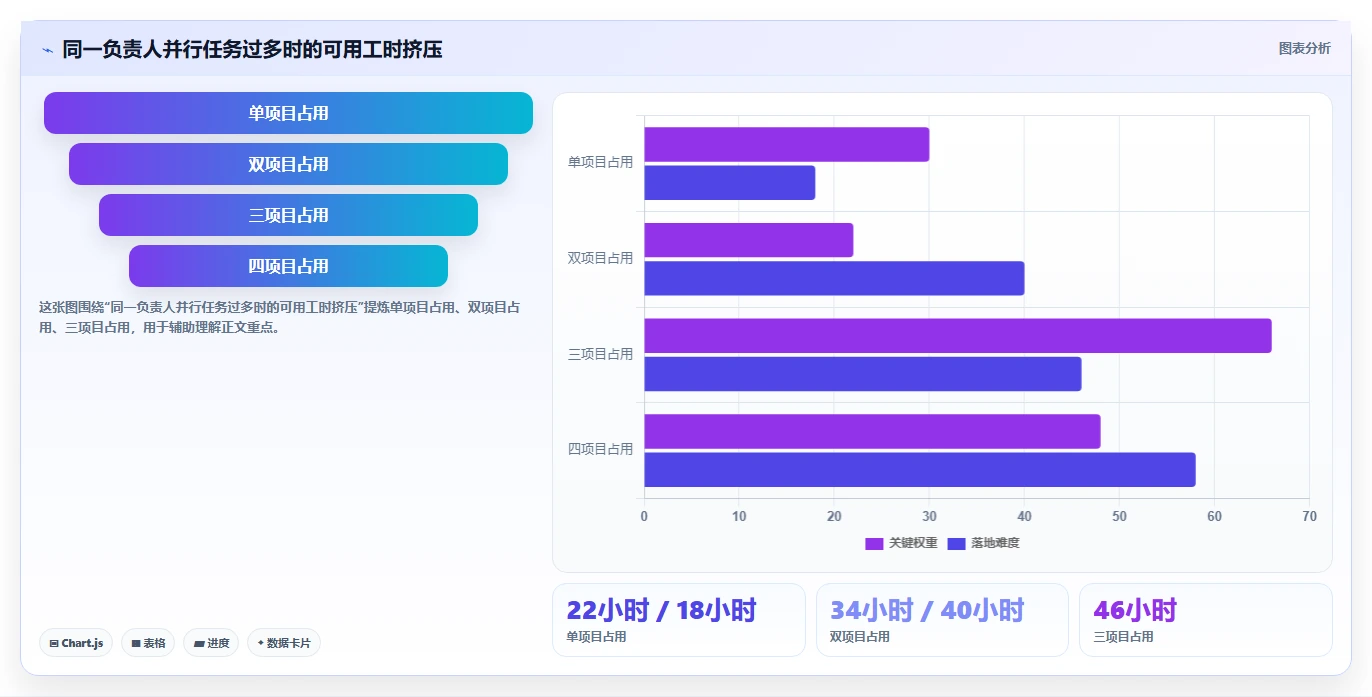Open the 34小时 / 40小时 data card

[942, 620]
